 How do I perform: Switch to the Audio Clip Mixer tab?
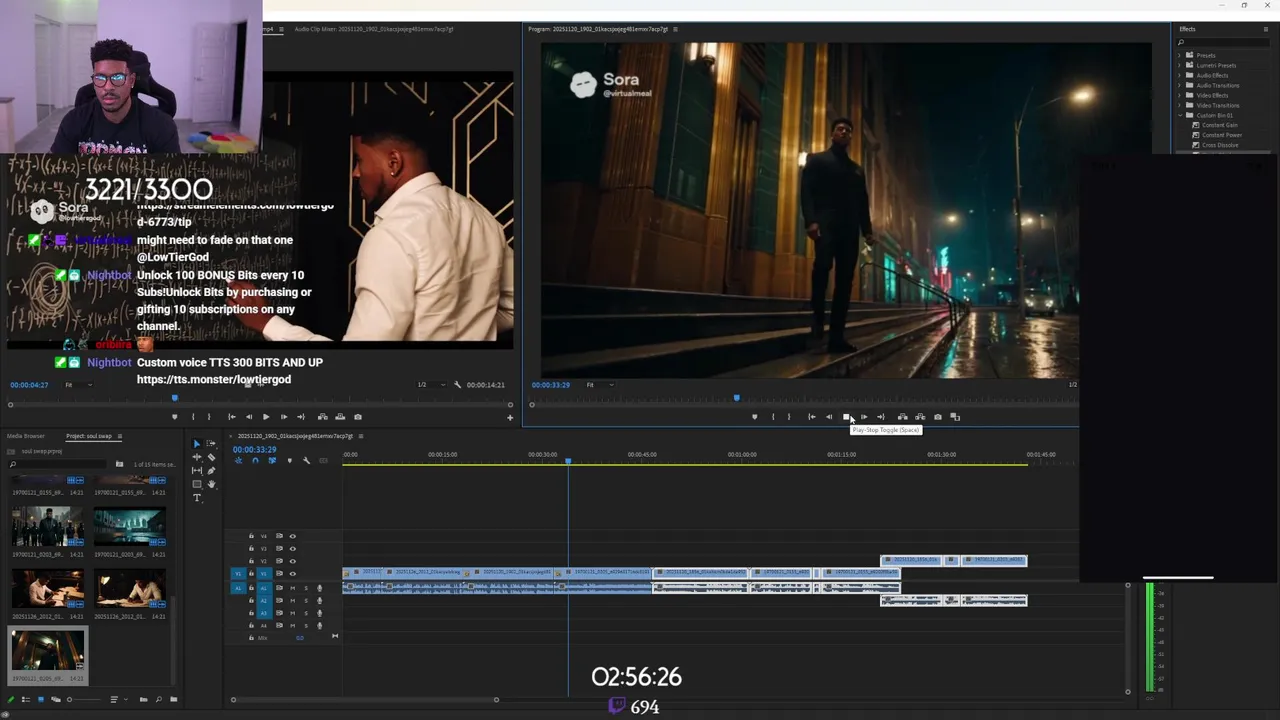[374, 29]
